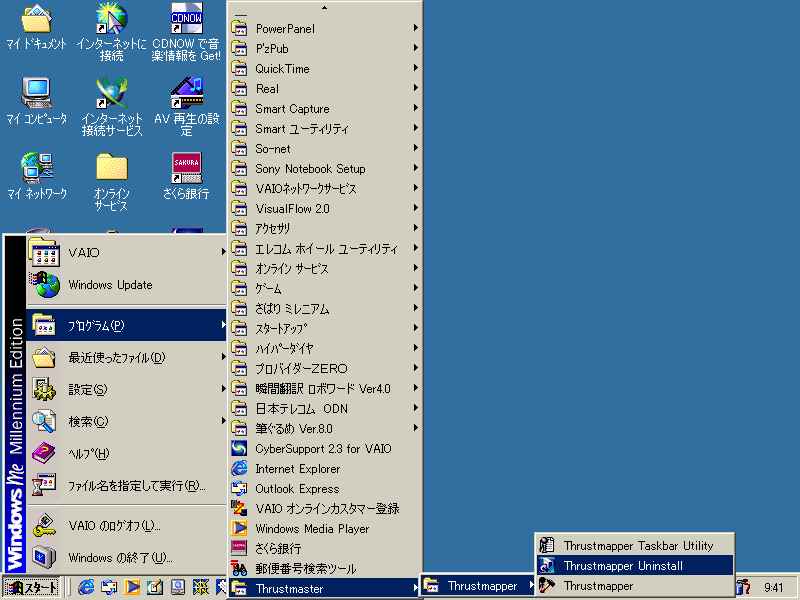Click the Thrustmapper Uninstall icon

(547, 565)
